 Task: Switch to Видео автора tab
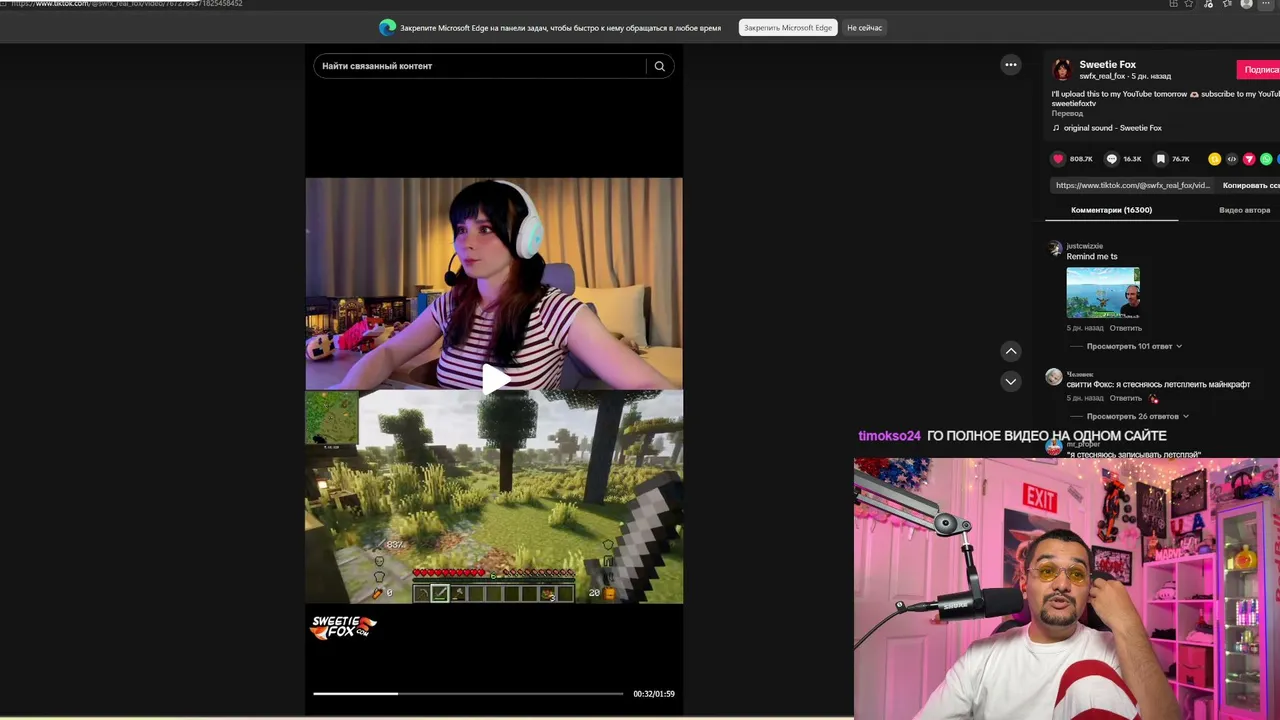click(x=1244, y=210)
